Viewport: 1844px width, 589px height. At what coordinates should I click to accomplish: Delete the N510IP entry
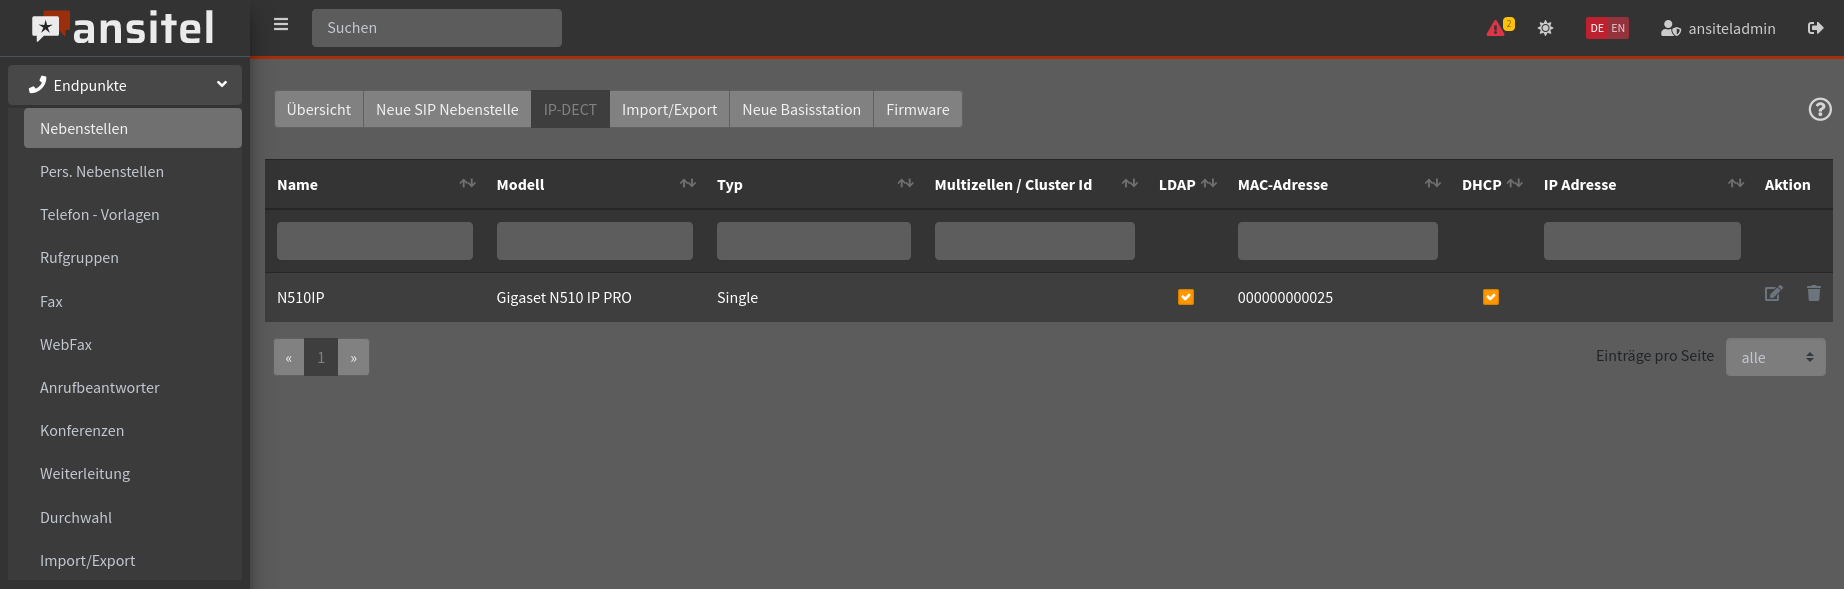click(x=1813, y=294)
